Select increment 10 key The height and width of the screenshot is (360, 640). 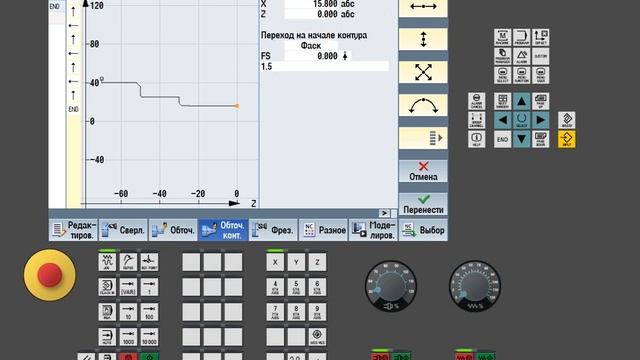point(128,312)
